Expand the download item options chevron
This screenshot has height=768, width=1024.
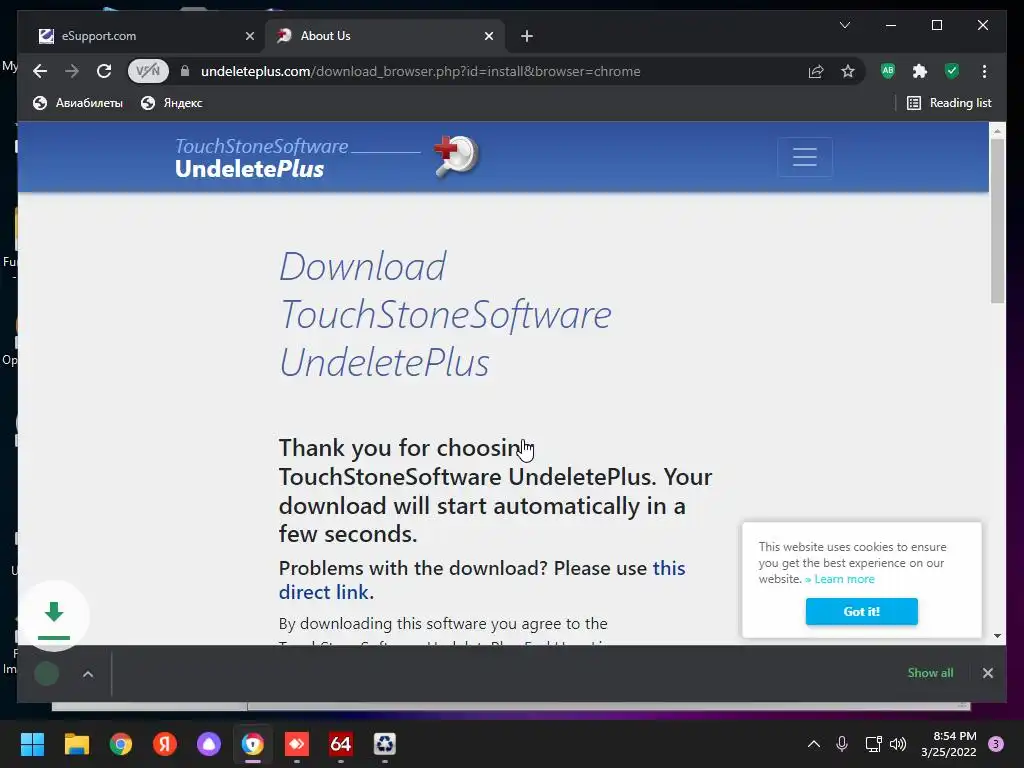click(x=88, y=674)
